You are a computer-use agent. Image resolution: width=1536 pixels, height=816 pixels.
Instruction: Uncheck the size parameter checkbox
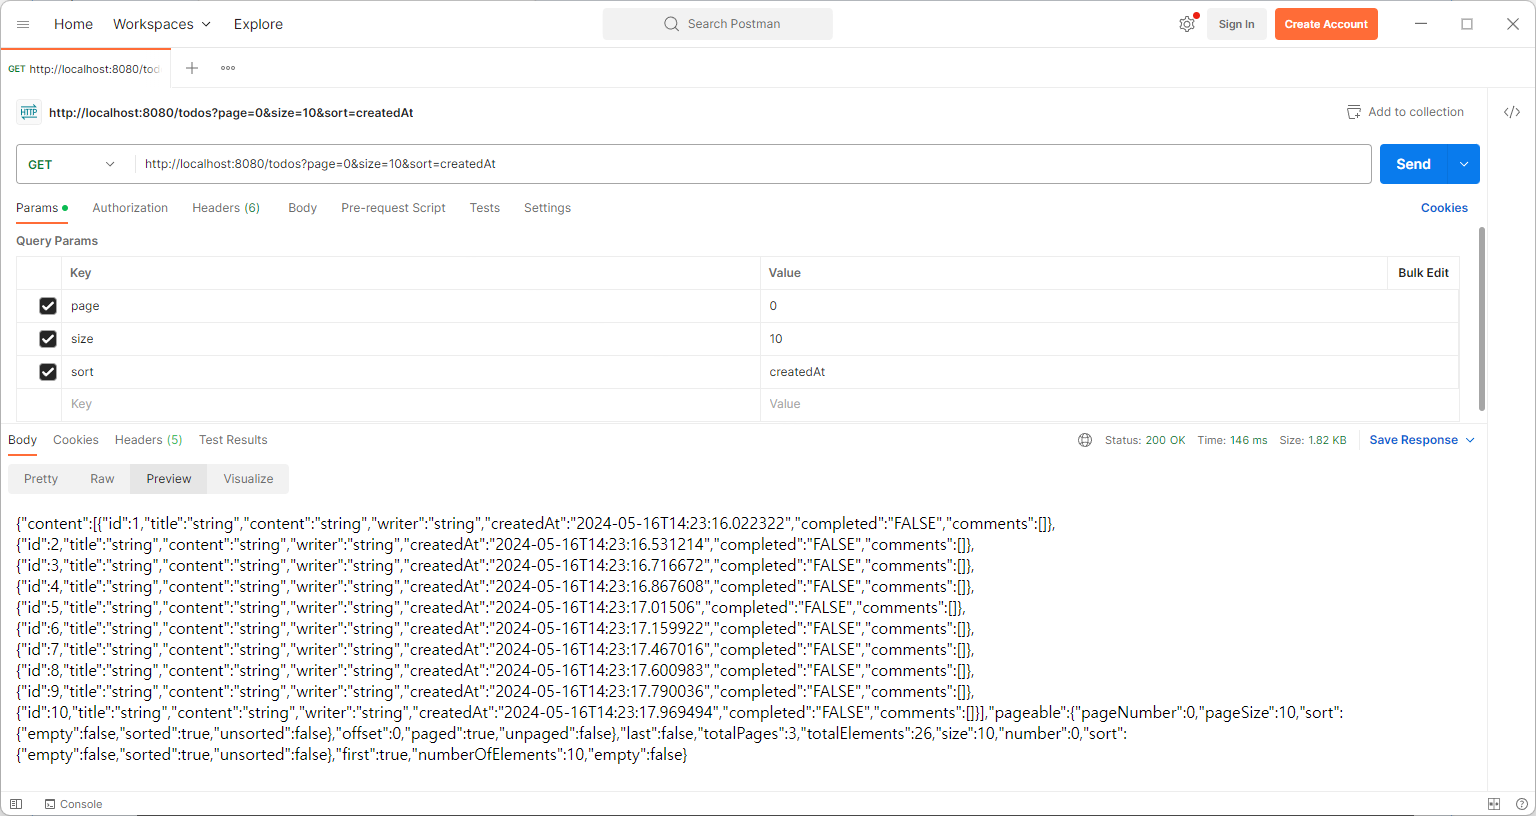pos(48,339)
